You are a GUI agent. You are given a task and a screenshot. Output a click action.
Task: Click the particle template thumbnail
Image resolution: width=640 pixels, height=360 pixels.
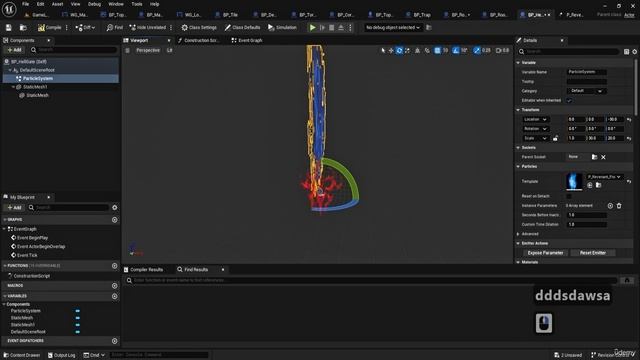point(574,181)
